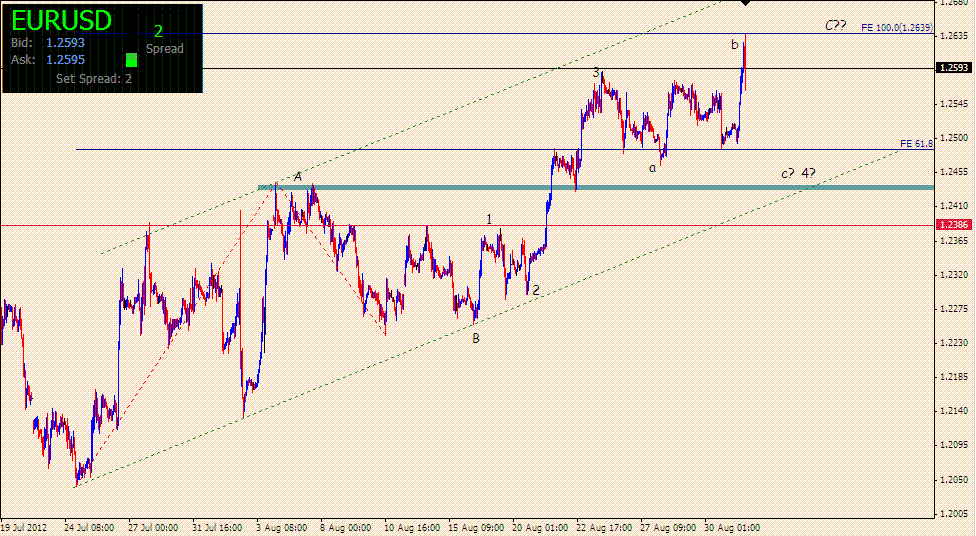Screen dimensions: 976x536
Task: Click the Bid value 1.2593 in info panel
Action: pyautogui.click(x=65, y=43)
